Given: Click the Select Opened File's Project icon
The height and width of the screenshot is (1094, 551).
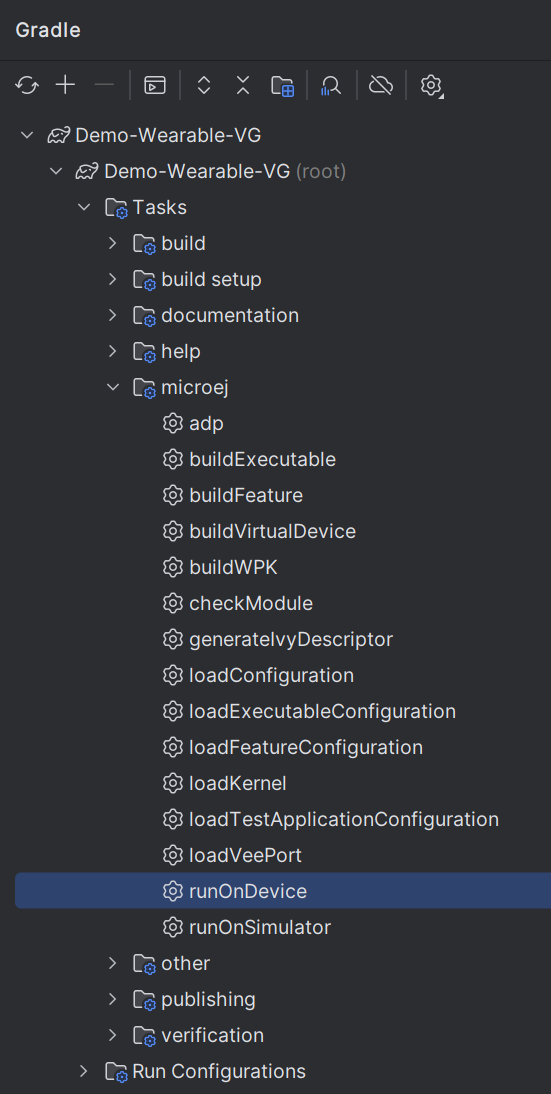Looking at the screenshot, I should coord(282,86).
